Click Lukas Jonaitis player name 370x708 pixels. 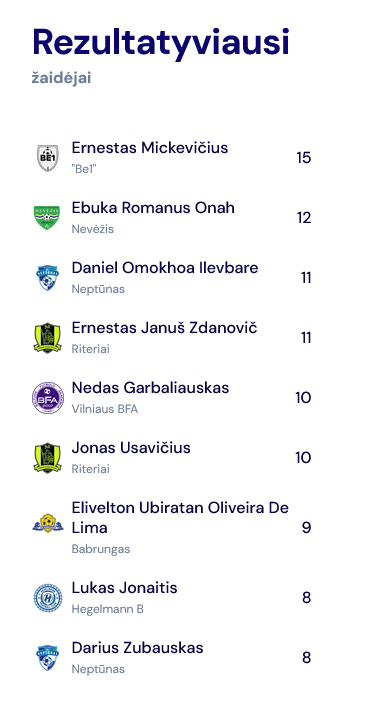coord(124,588)
